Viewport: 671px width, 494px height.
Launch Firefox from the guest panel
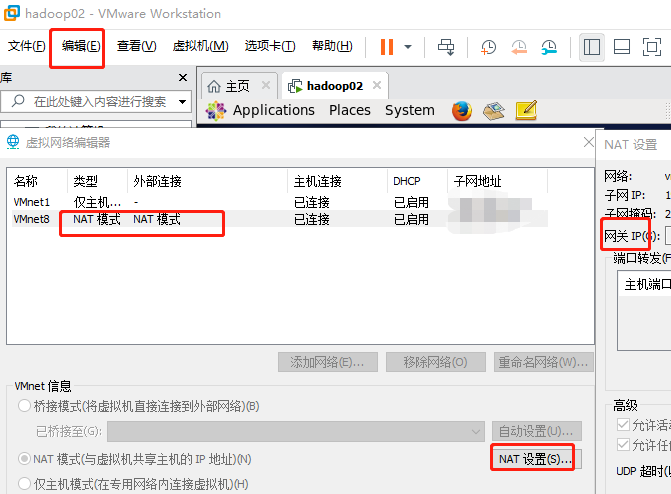462,111
